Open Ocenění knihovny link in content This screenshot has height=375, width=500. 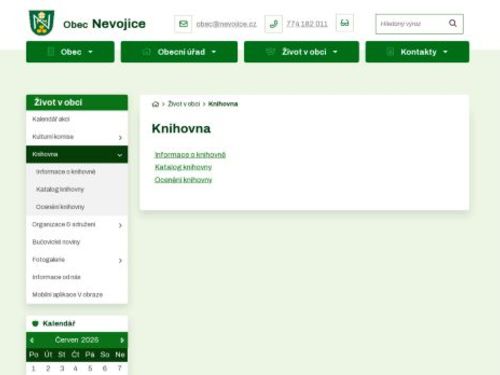tap(183, 180)
